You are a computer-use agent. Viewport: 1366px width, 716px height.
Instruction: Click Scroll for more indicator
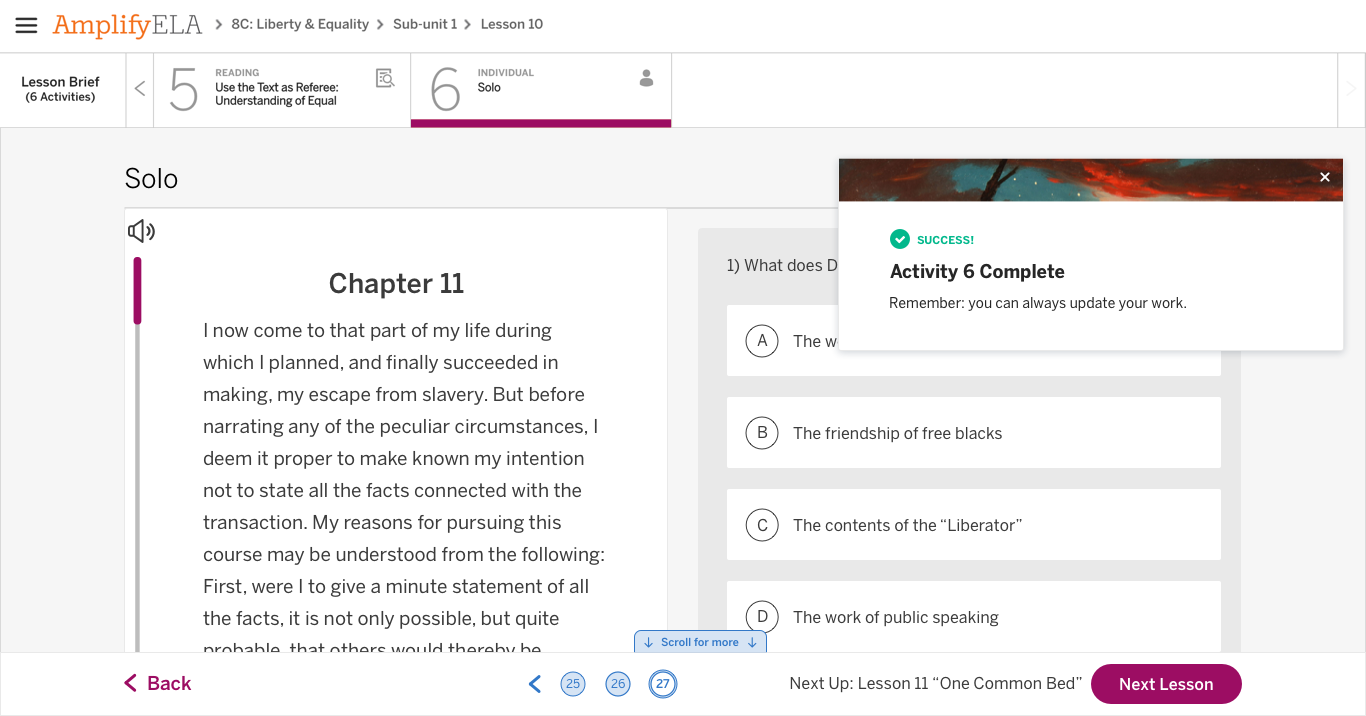[700, 642]
